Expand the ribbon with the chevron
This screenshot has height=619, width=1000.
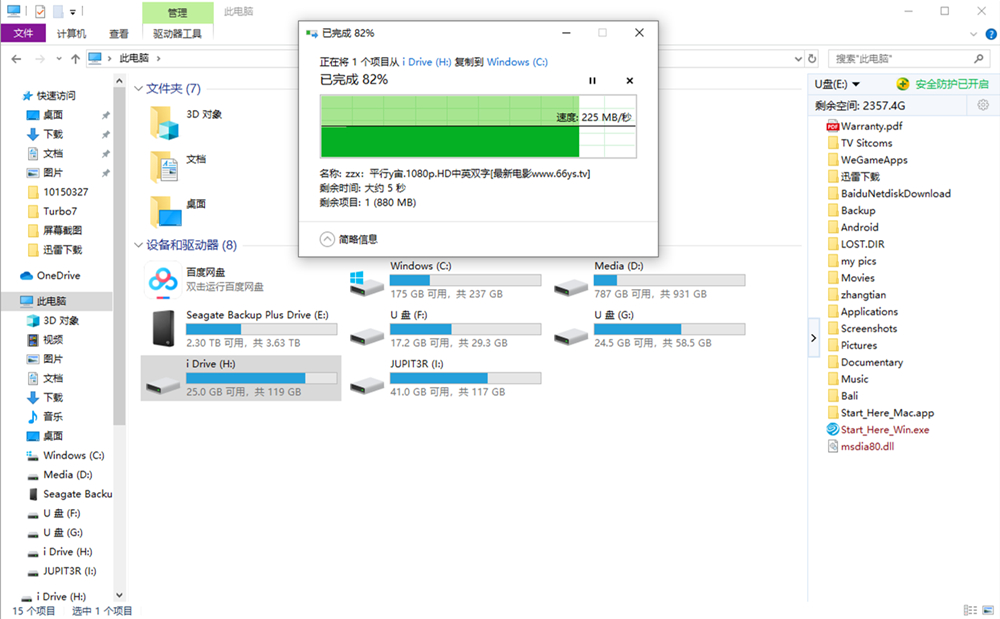pos(973,34)
